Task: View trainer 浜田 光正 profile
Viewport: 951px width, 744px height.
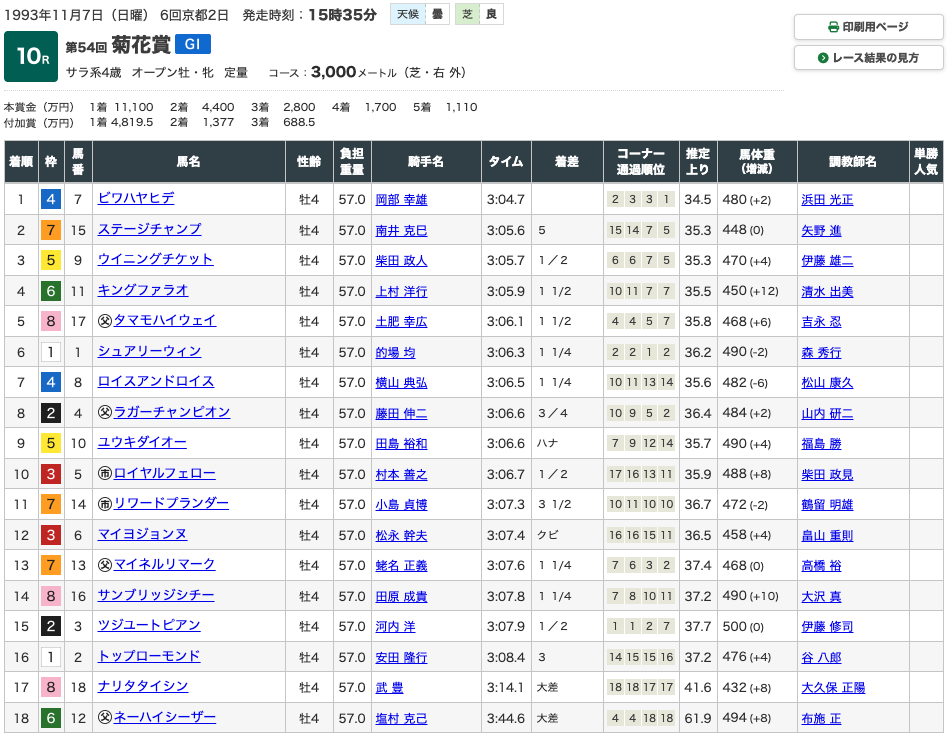Action: (827, 200)
